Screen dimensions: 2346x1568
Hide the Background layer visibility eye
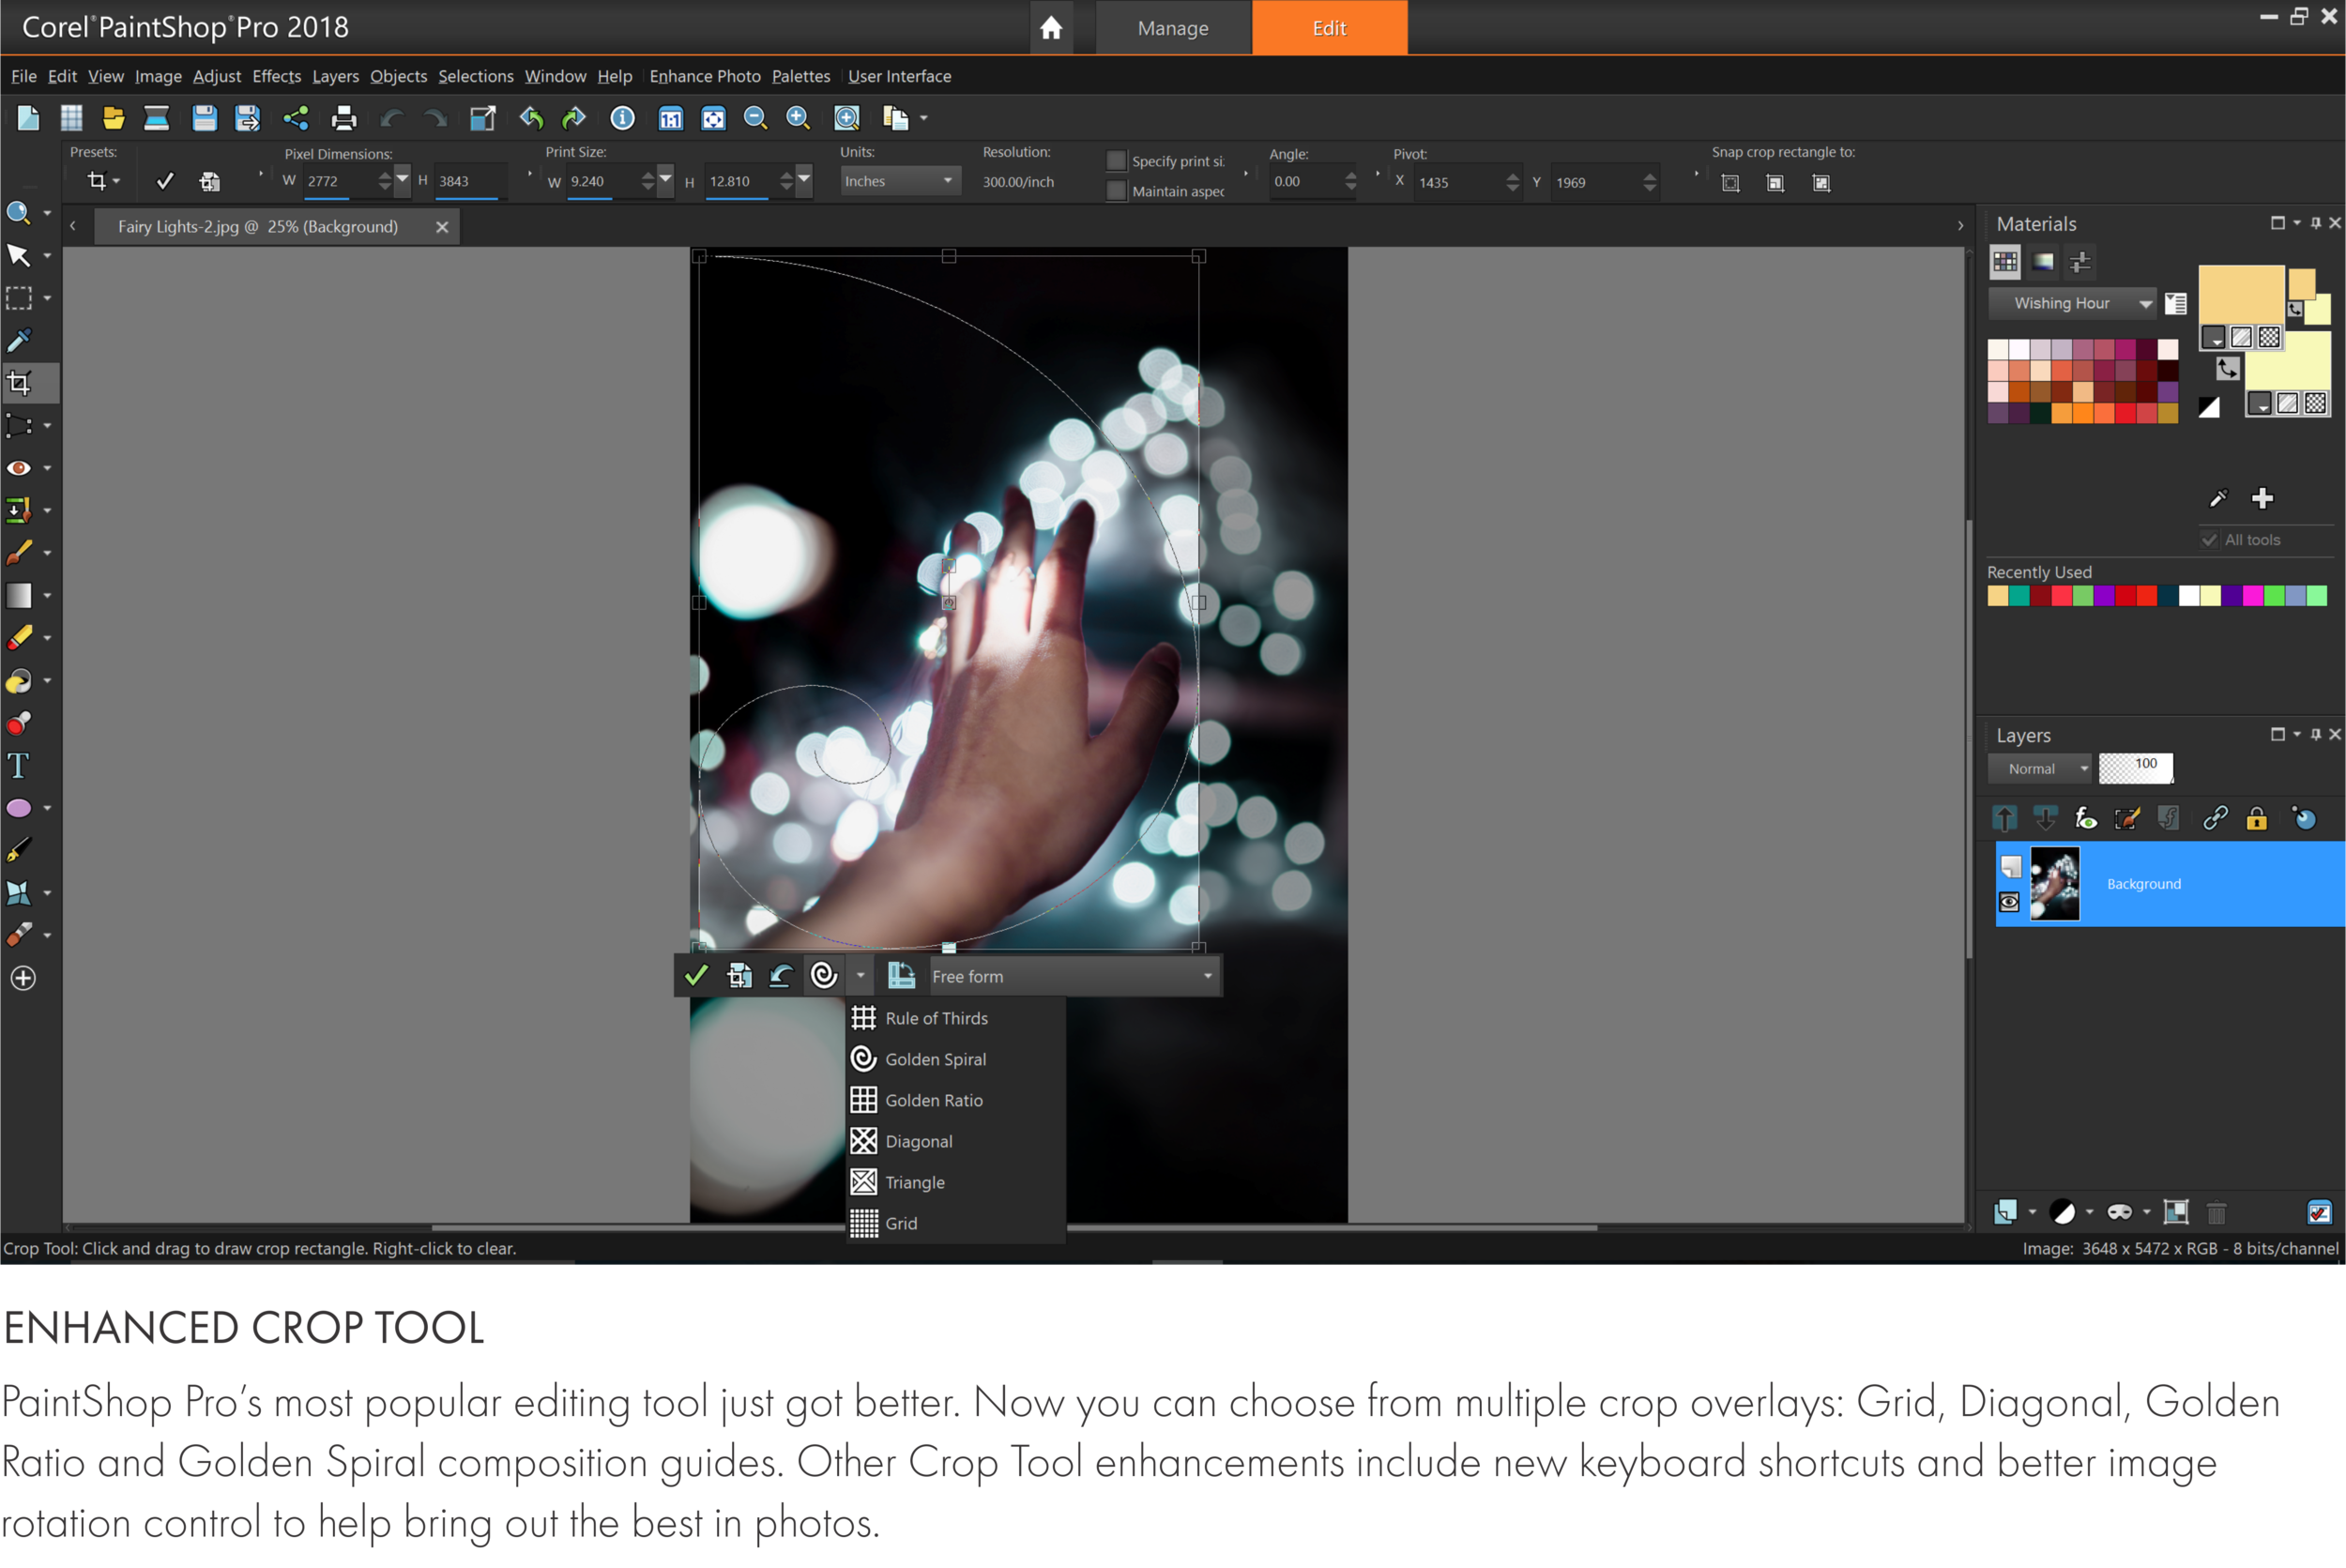click(2010, 902)
